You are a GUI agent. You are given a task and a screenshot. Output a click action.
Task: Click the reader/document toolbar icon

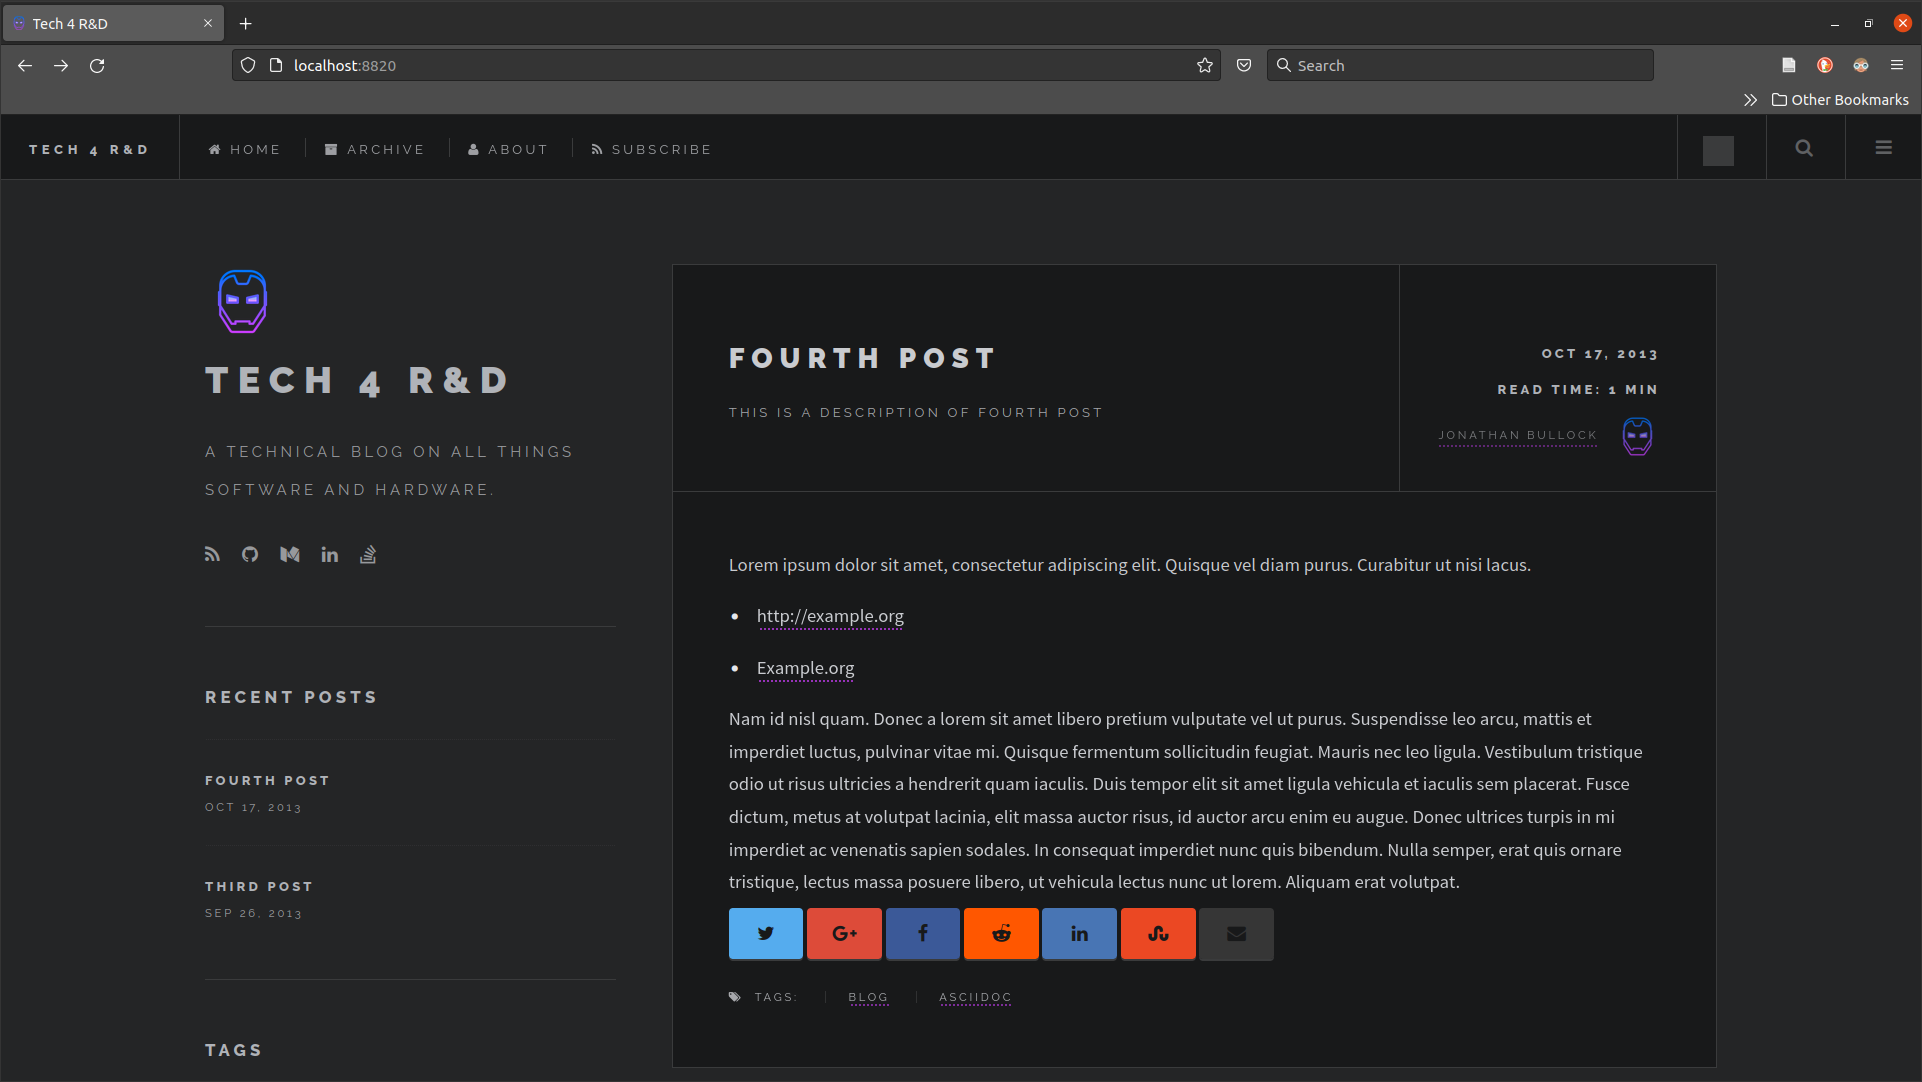pos(1789,65)
